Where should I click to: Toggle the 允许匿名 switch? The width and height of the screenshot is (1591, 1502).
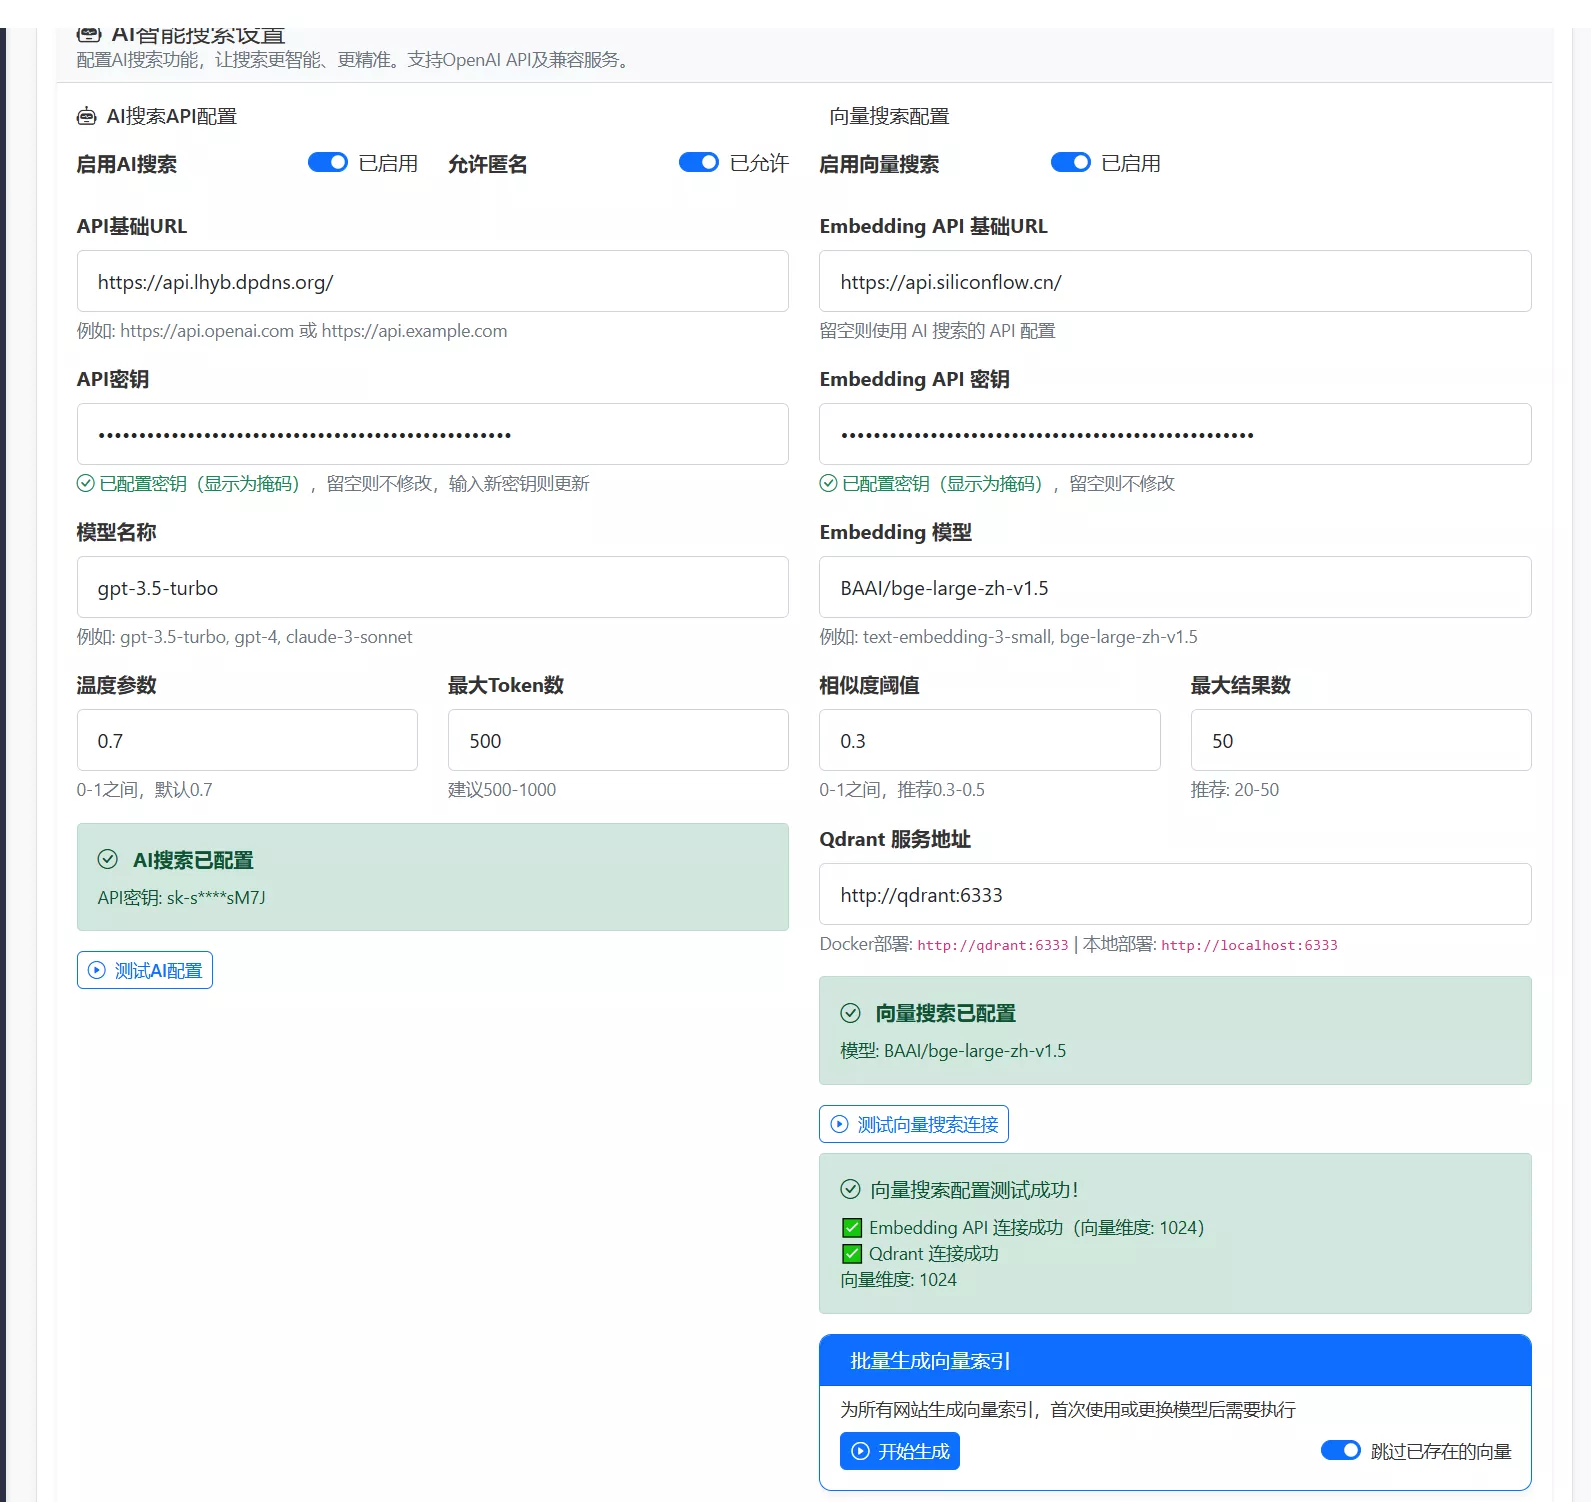point(698,163)
